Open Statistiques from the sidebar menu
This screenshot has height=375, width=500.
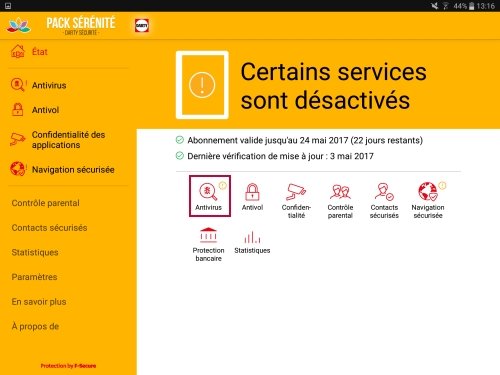(x=35, y=252)
